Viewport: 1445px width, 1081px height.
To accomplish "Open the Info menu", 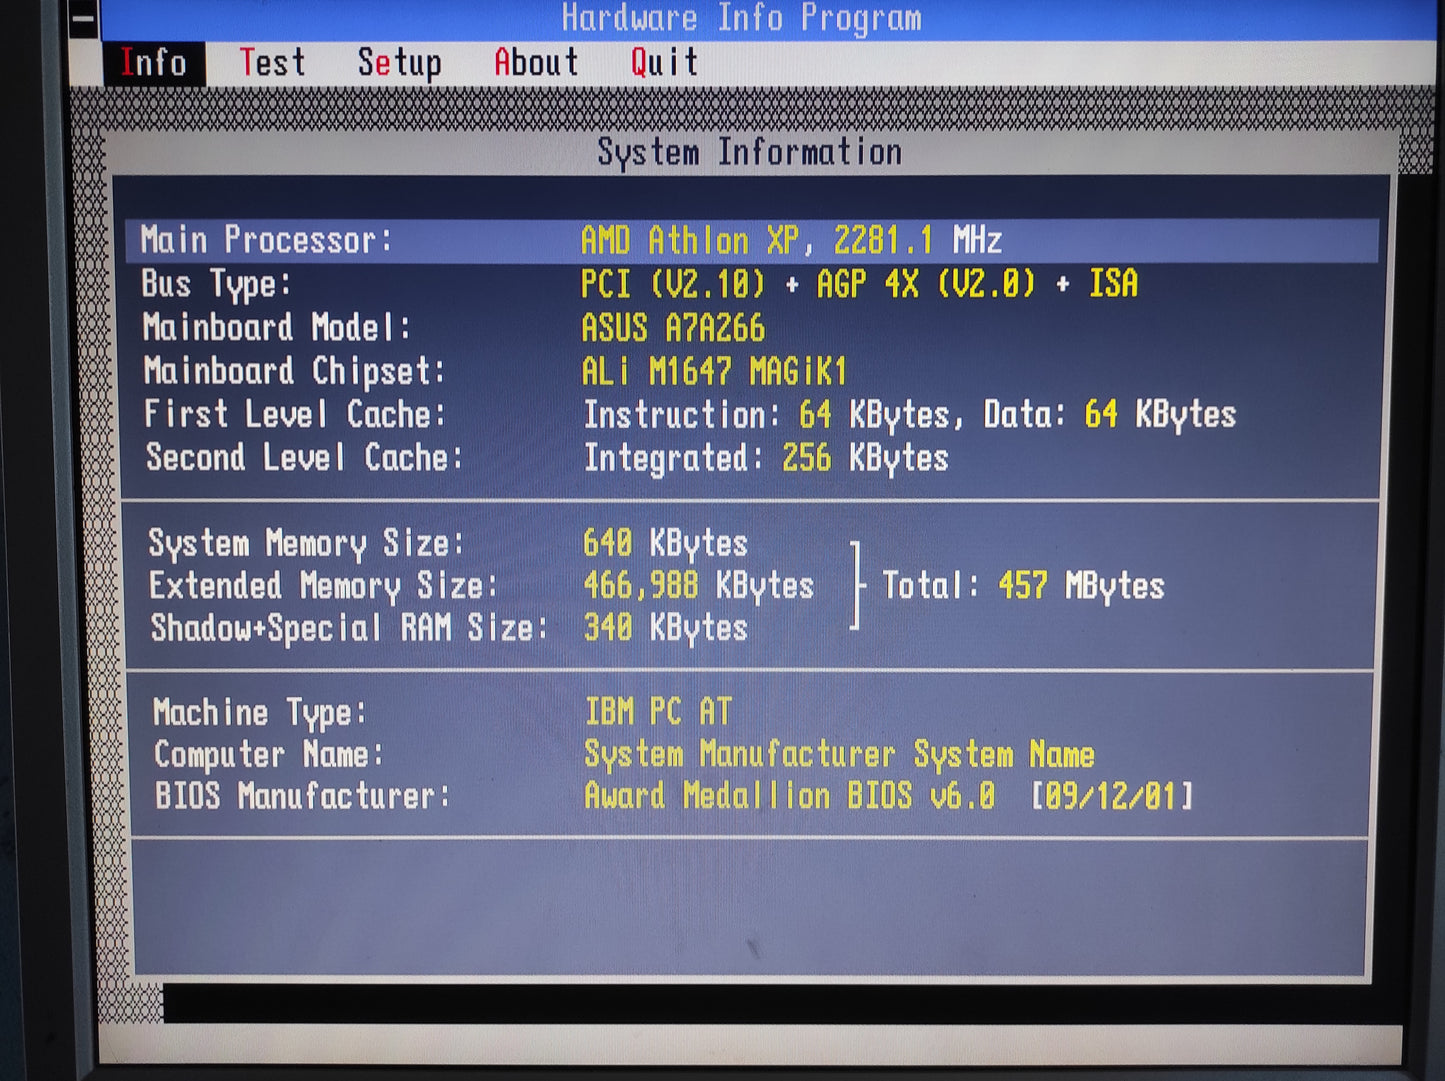I will pyautogui.click(x=154, y=63).
